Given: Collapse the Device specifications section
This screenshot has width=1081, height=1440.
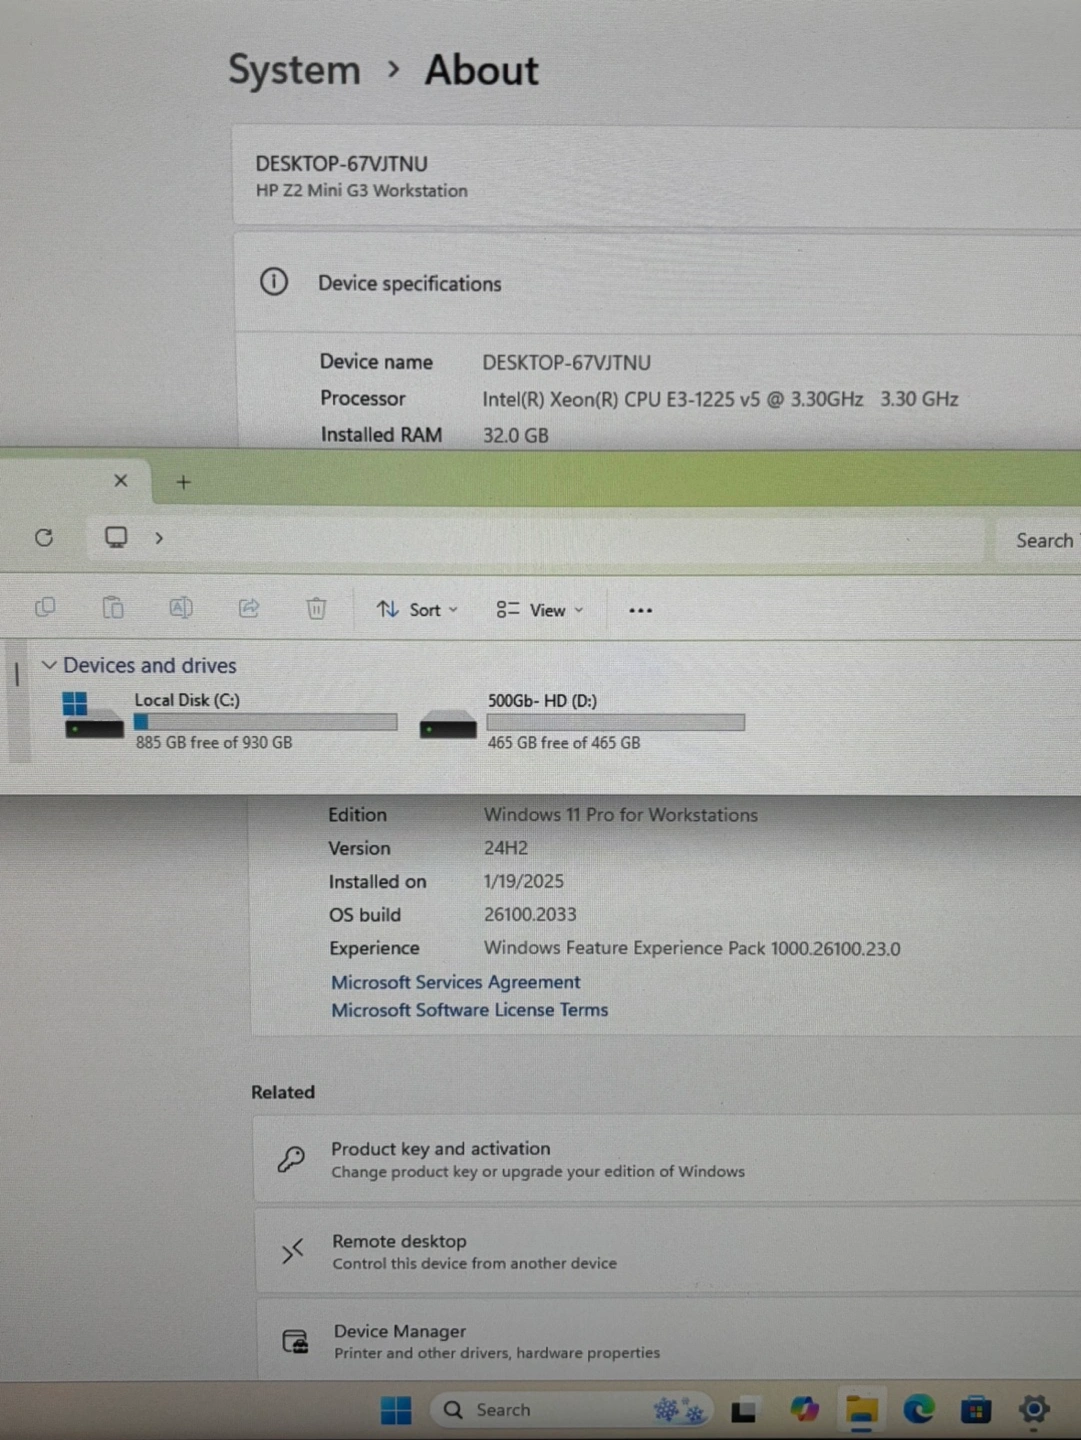Looking at the screenshot, I should point(658,283).
